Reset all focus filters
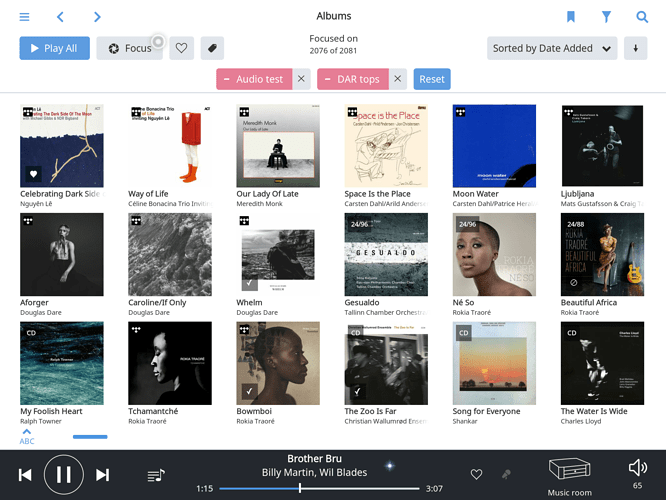 [432, 79]
